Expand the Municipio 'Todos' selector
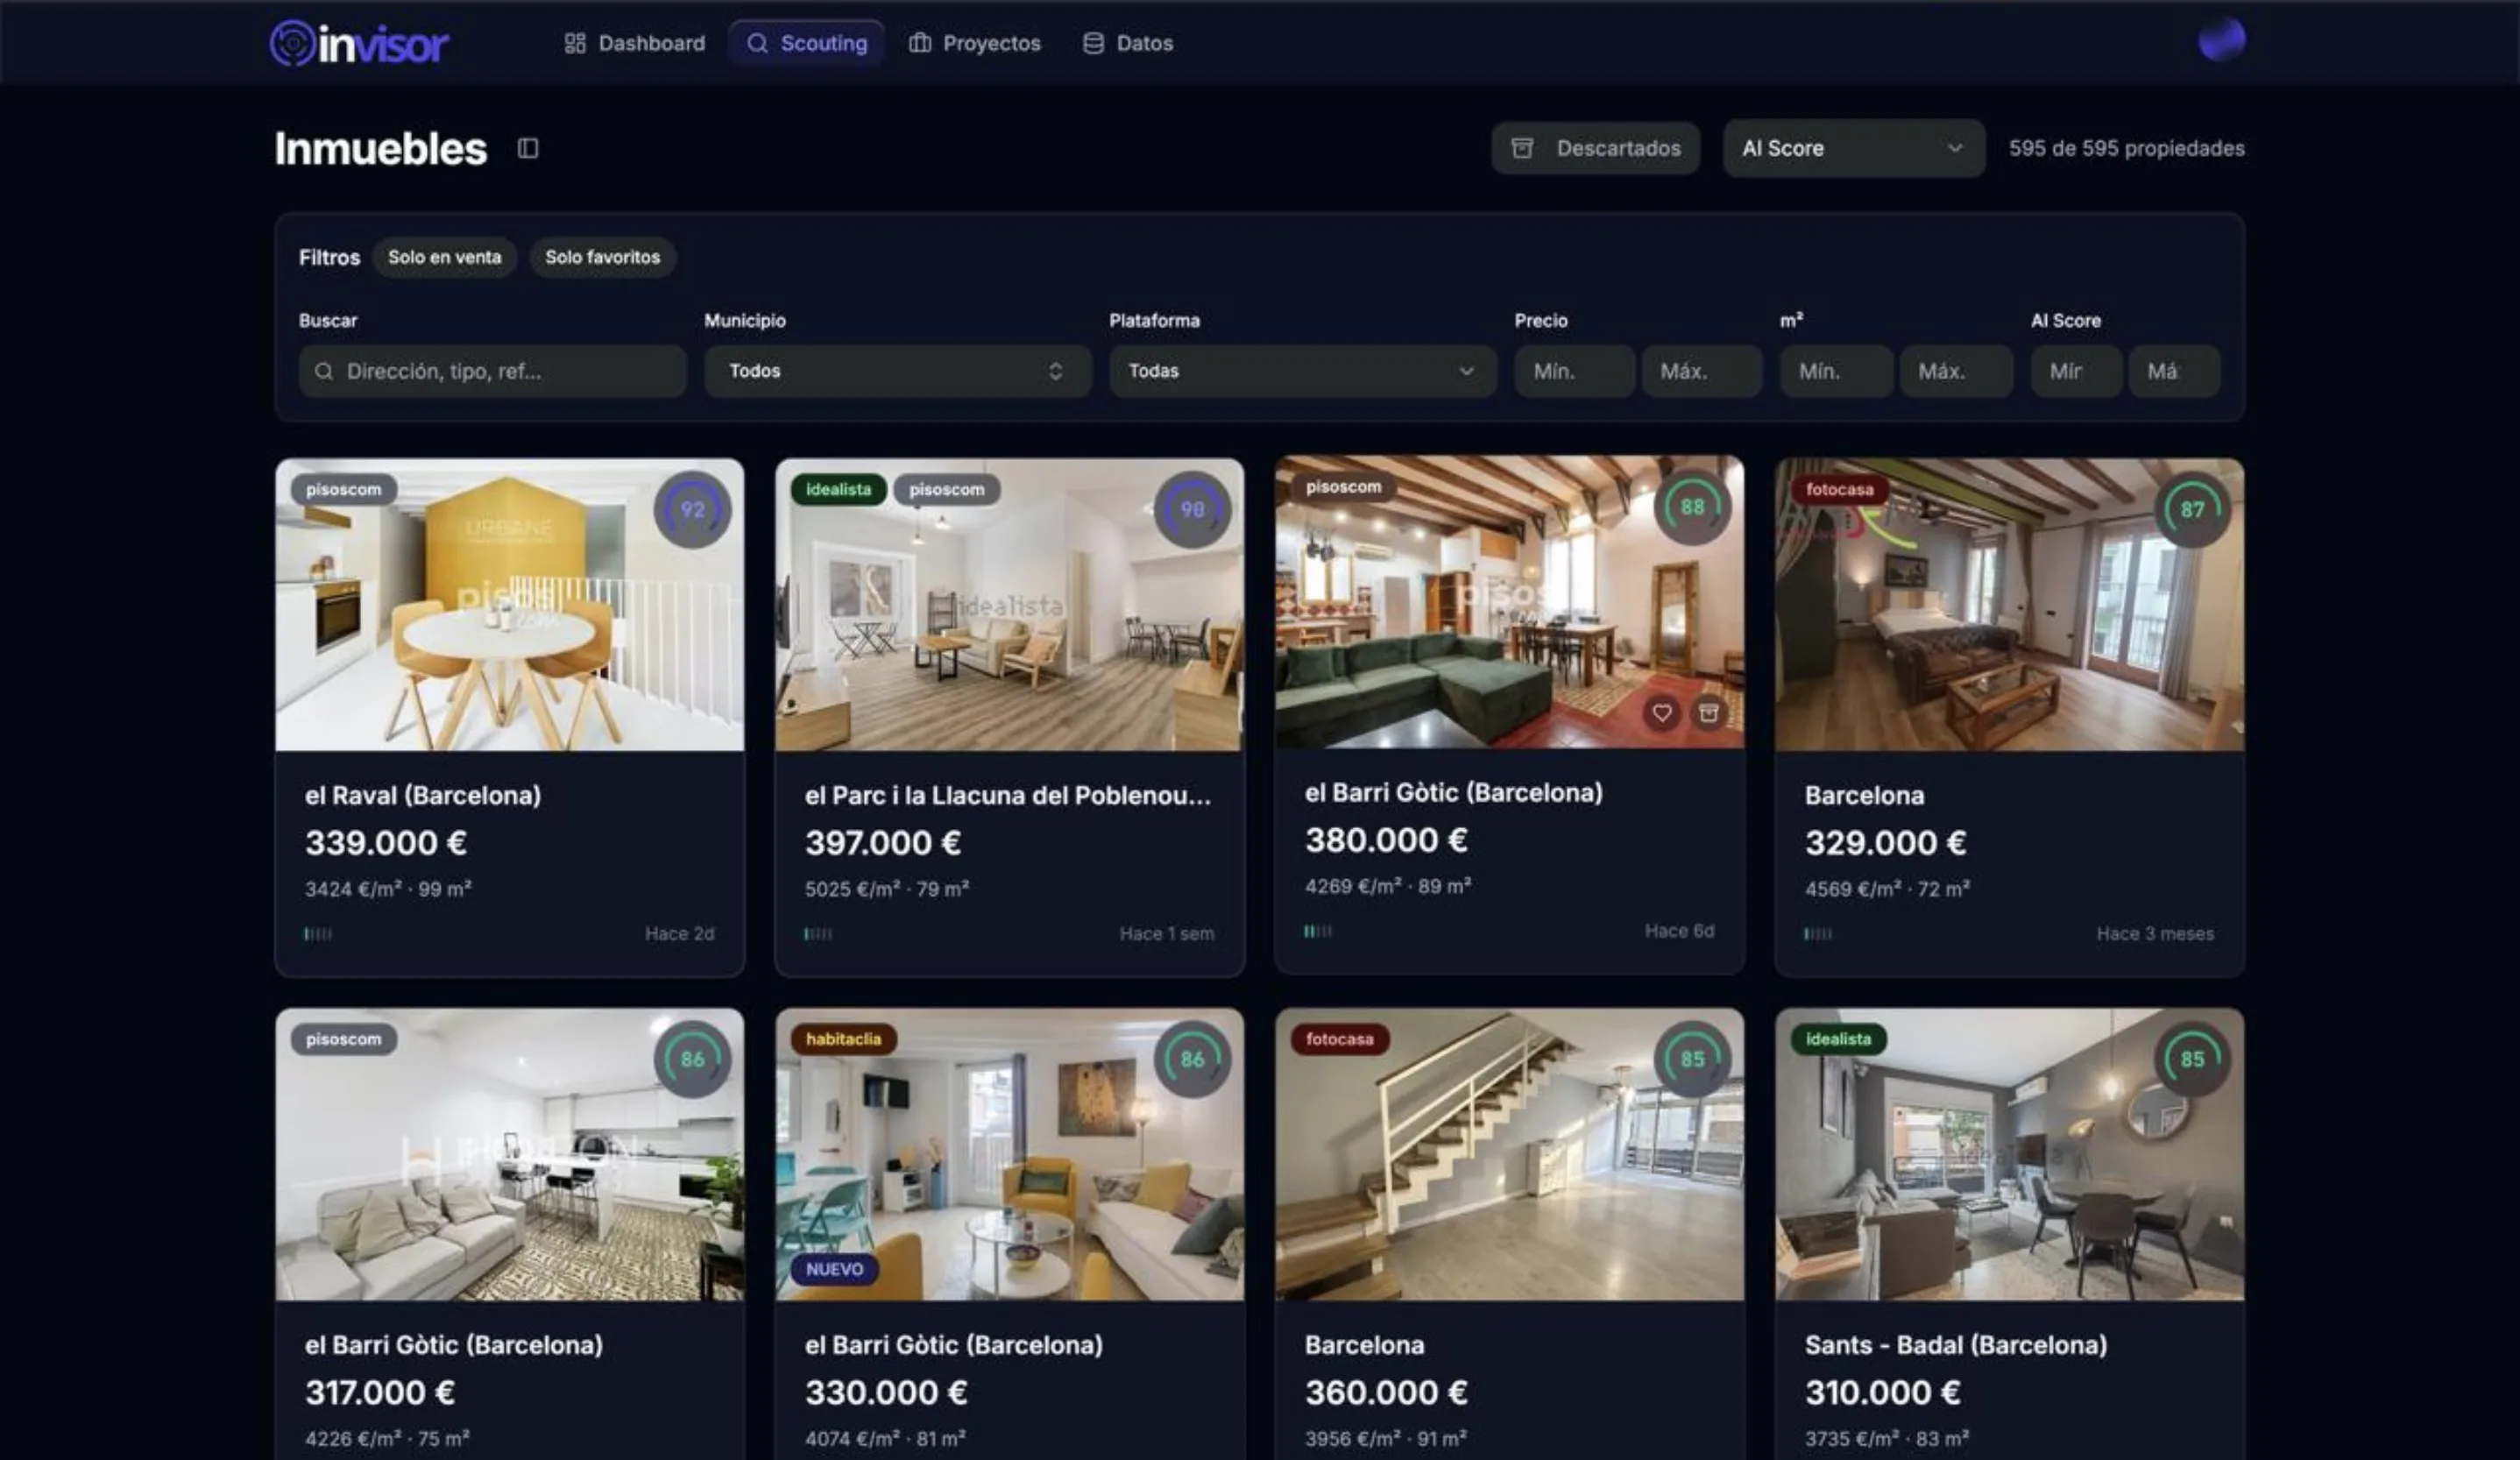 896,371
